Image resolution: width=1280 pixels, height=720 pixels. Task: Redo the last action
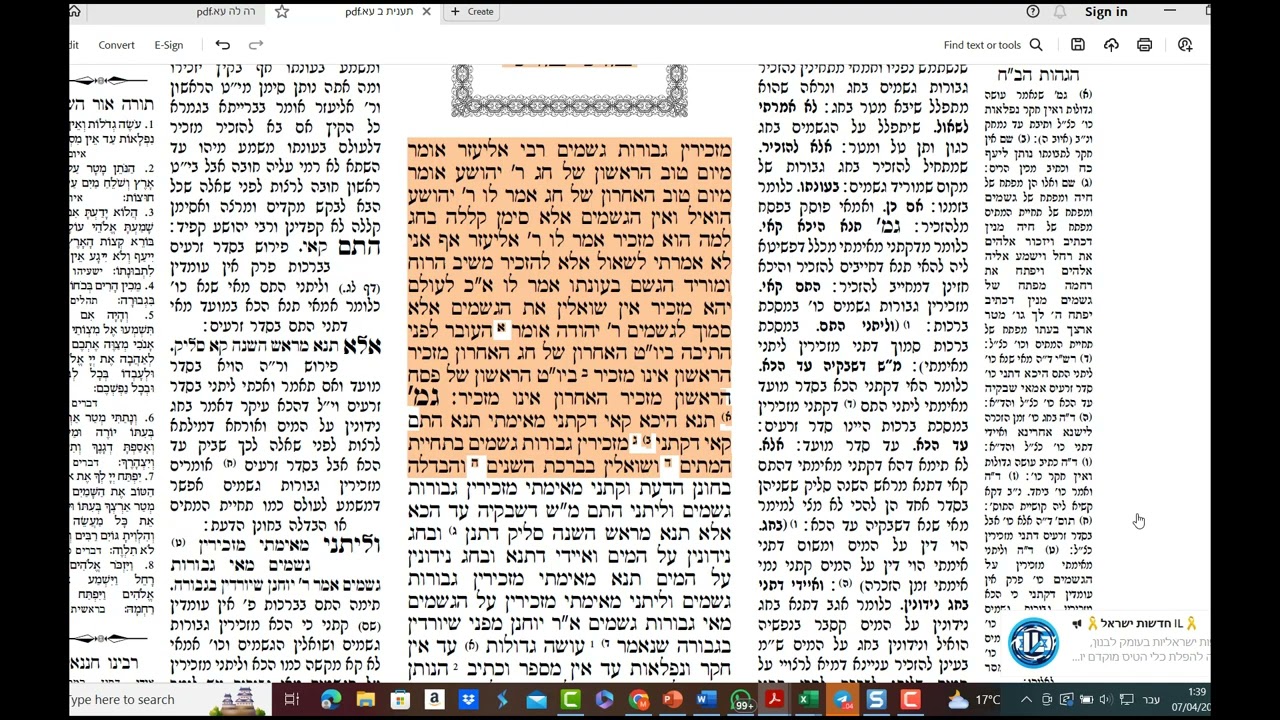pos(256,45)
